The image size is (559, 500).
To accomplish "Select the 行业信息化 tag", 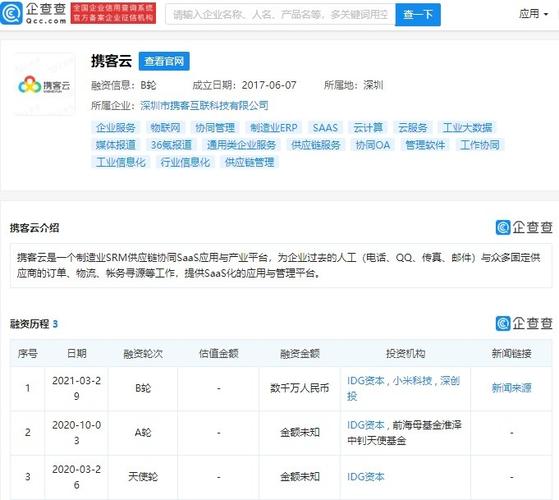I will tap(185, 163).
